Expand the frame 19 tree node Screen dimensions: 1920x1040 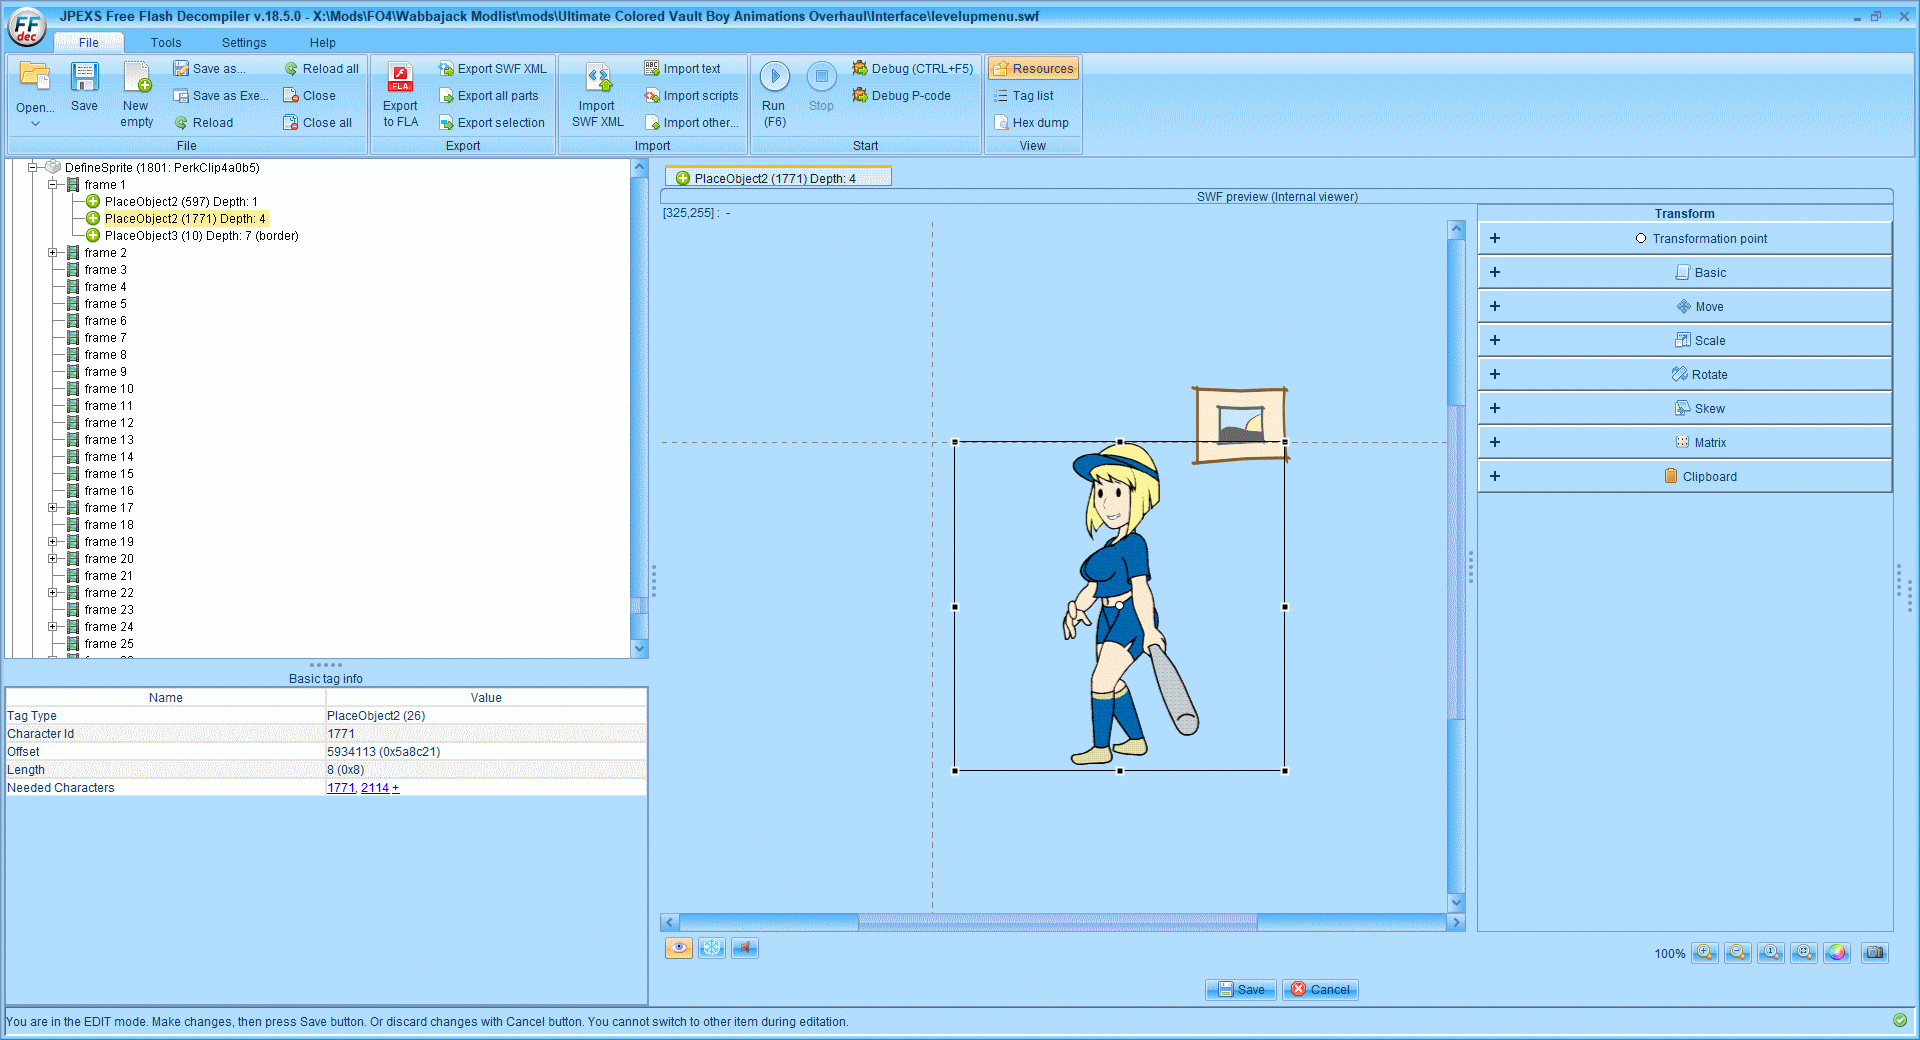tap(53, 542)
